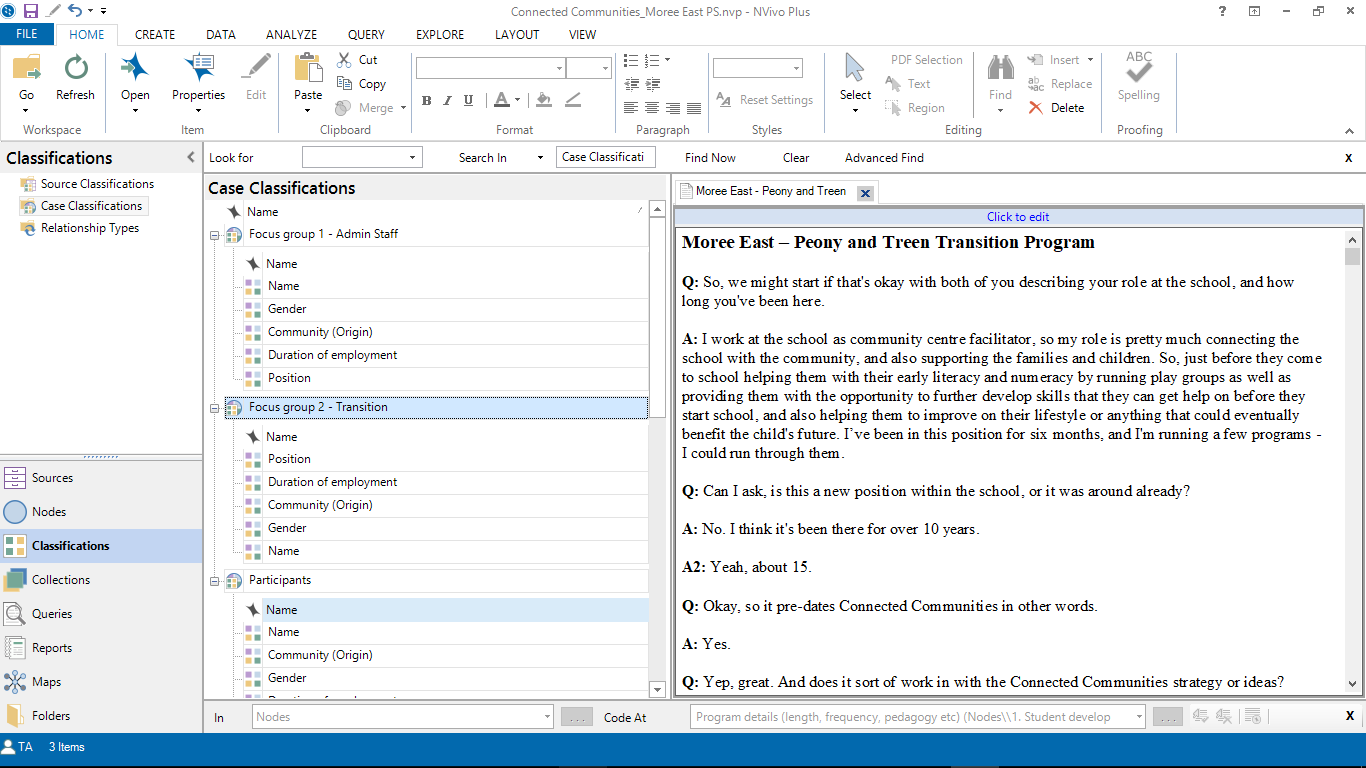Click the Reset Settings style icon
Screen dimensions: 1366x768
(x=724, y=100)
